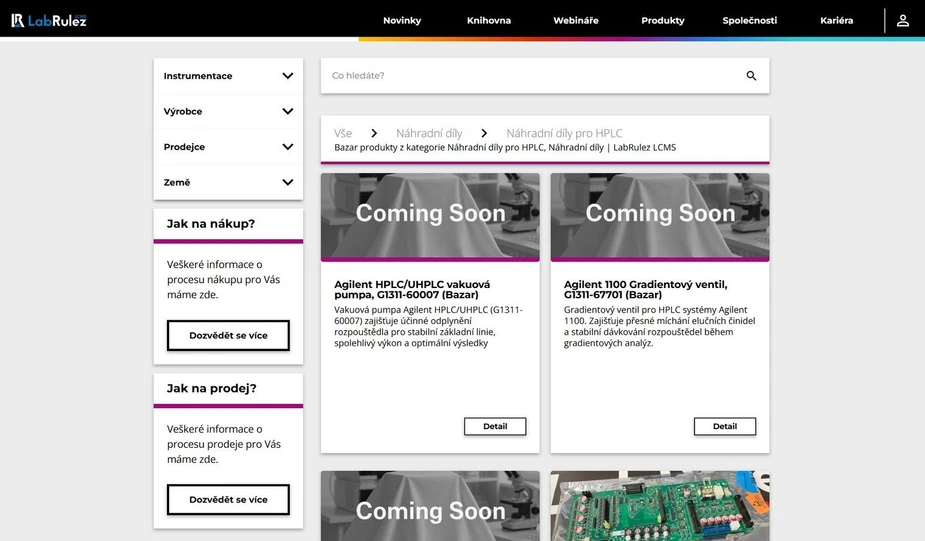This screenshot has height=541, width=925.
Task: Open the Společnosti menu item
Action: [x=749, y=20]
